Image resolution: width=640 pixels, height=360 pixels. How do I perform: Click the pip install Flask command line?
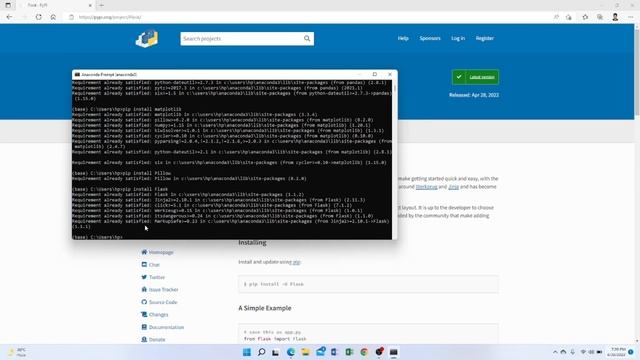120,189
